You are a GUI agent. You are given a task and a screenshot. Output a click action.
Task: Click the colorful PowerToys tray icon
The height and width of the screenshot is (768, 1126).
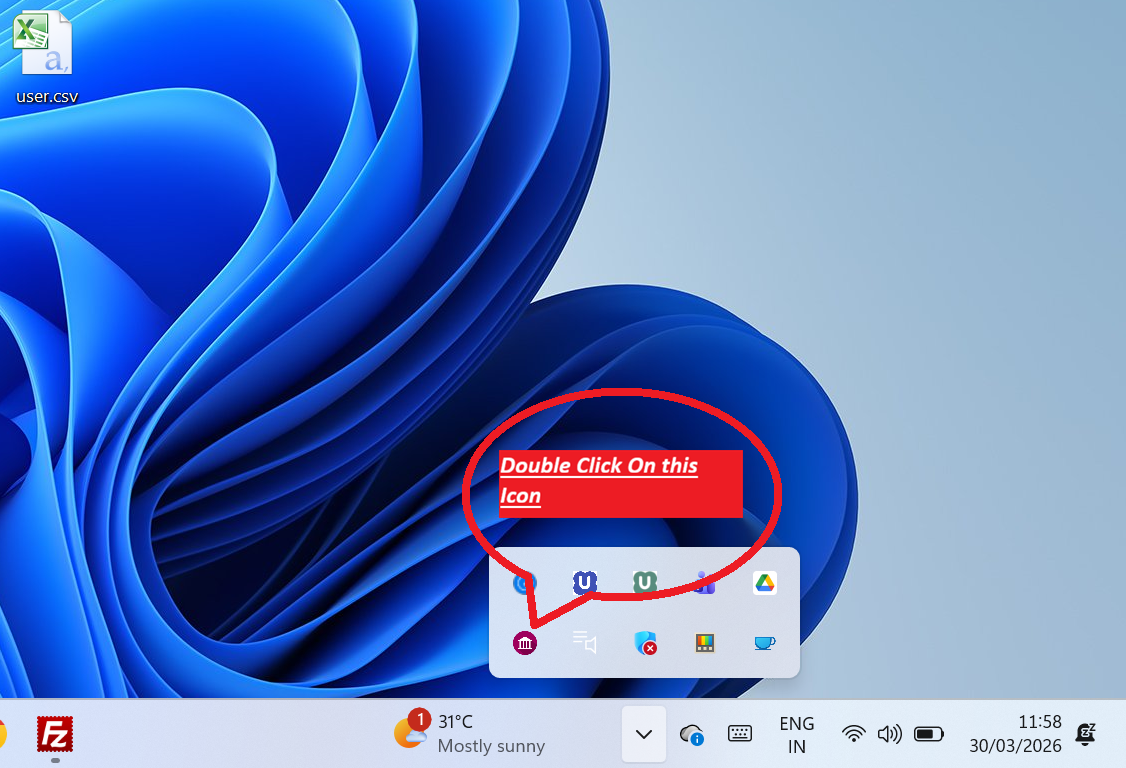tap(705, 643)
